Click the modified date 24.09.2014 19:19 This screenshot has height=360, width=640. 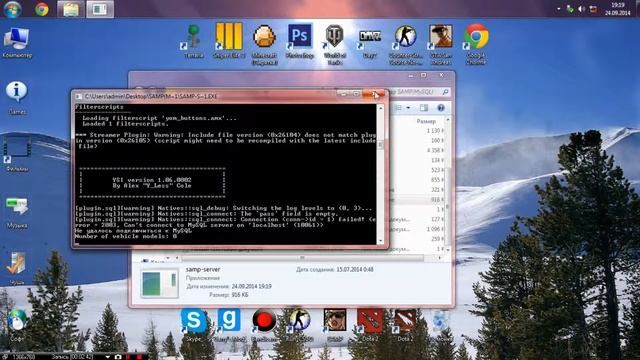pos(251,287)
